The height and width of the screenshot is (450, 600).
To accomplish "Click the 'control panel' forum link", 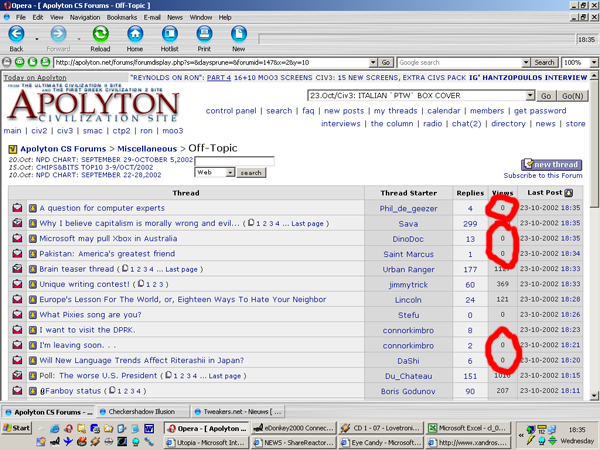I will pos(233,111).
